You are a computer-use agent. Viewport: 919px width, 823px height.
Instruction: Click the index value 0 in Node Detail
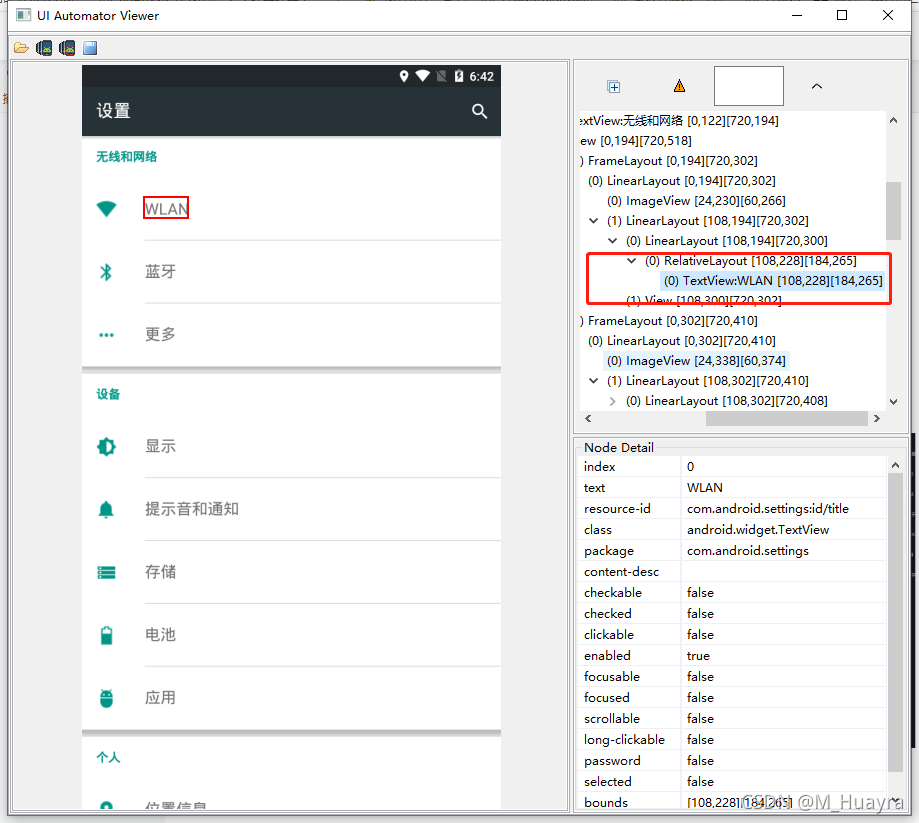click(690, 467)
